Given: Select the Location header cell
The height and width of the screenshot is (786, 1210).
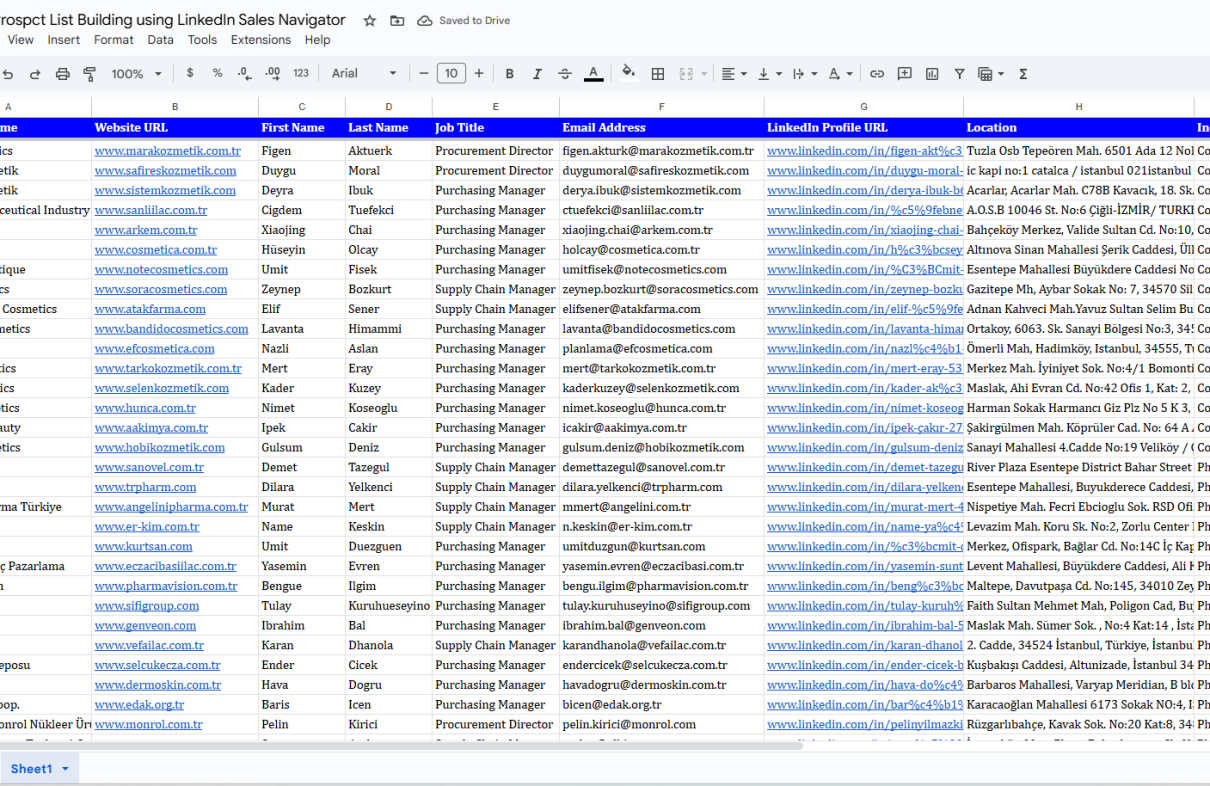Looking at the screenshot, I should coord(1079,128).
